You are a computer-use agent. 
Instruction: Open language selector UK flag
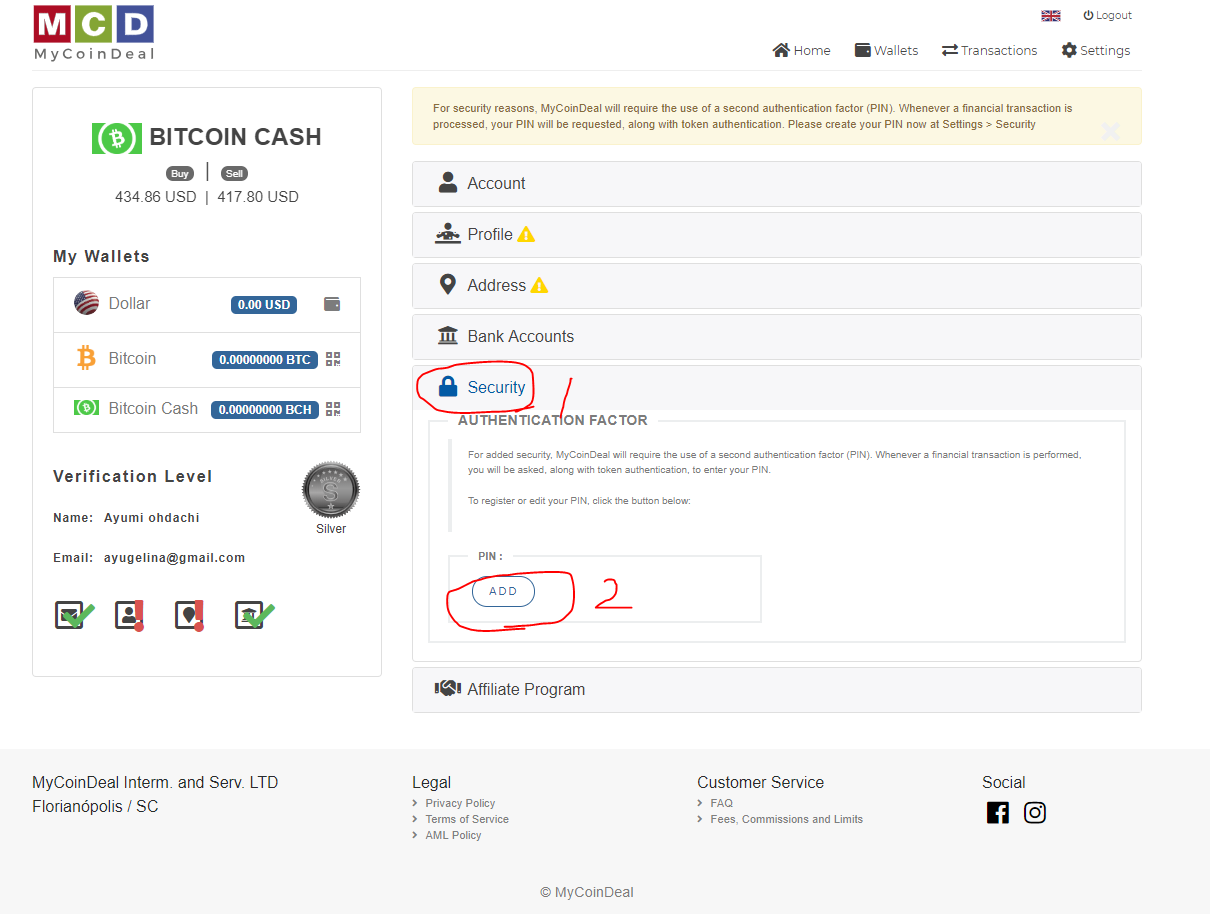pyautogui.click(x=1050, y=15)
